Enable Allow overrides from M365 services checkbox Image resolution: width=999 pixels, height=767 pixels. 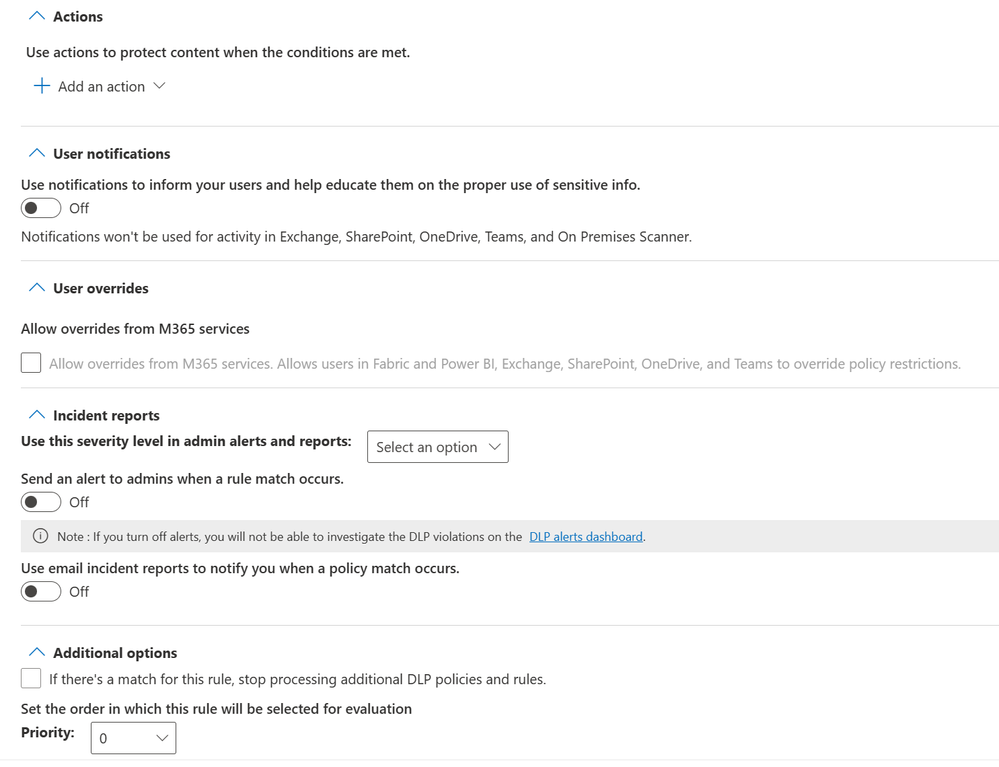coord(31,363)
